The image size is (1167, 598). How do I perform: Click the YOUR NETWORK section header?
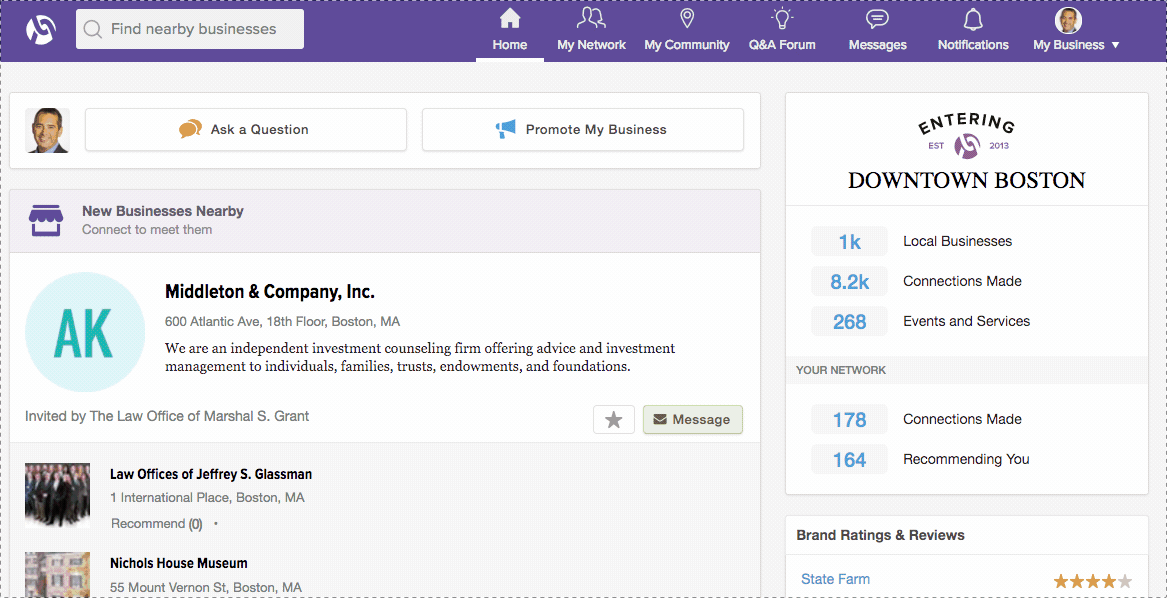tap(841, 370)
